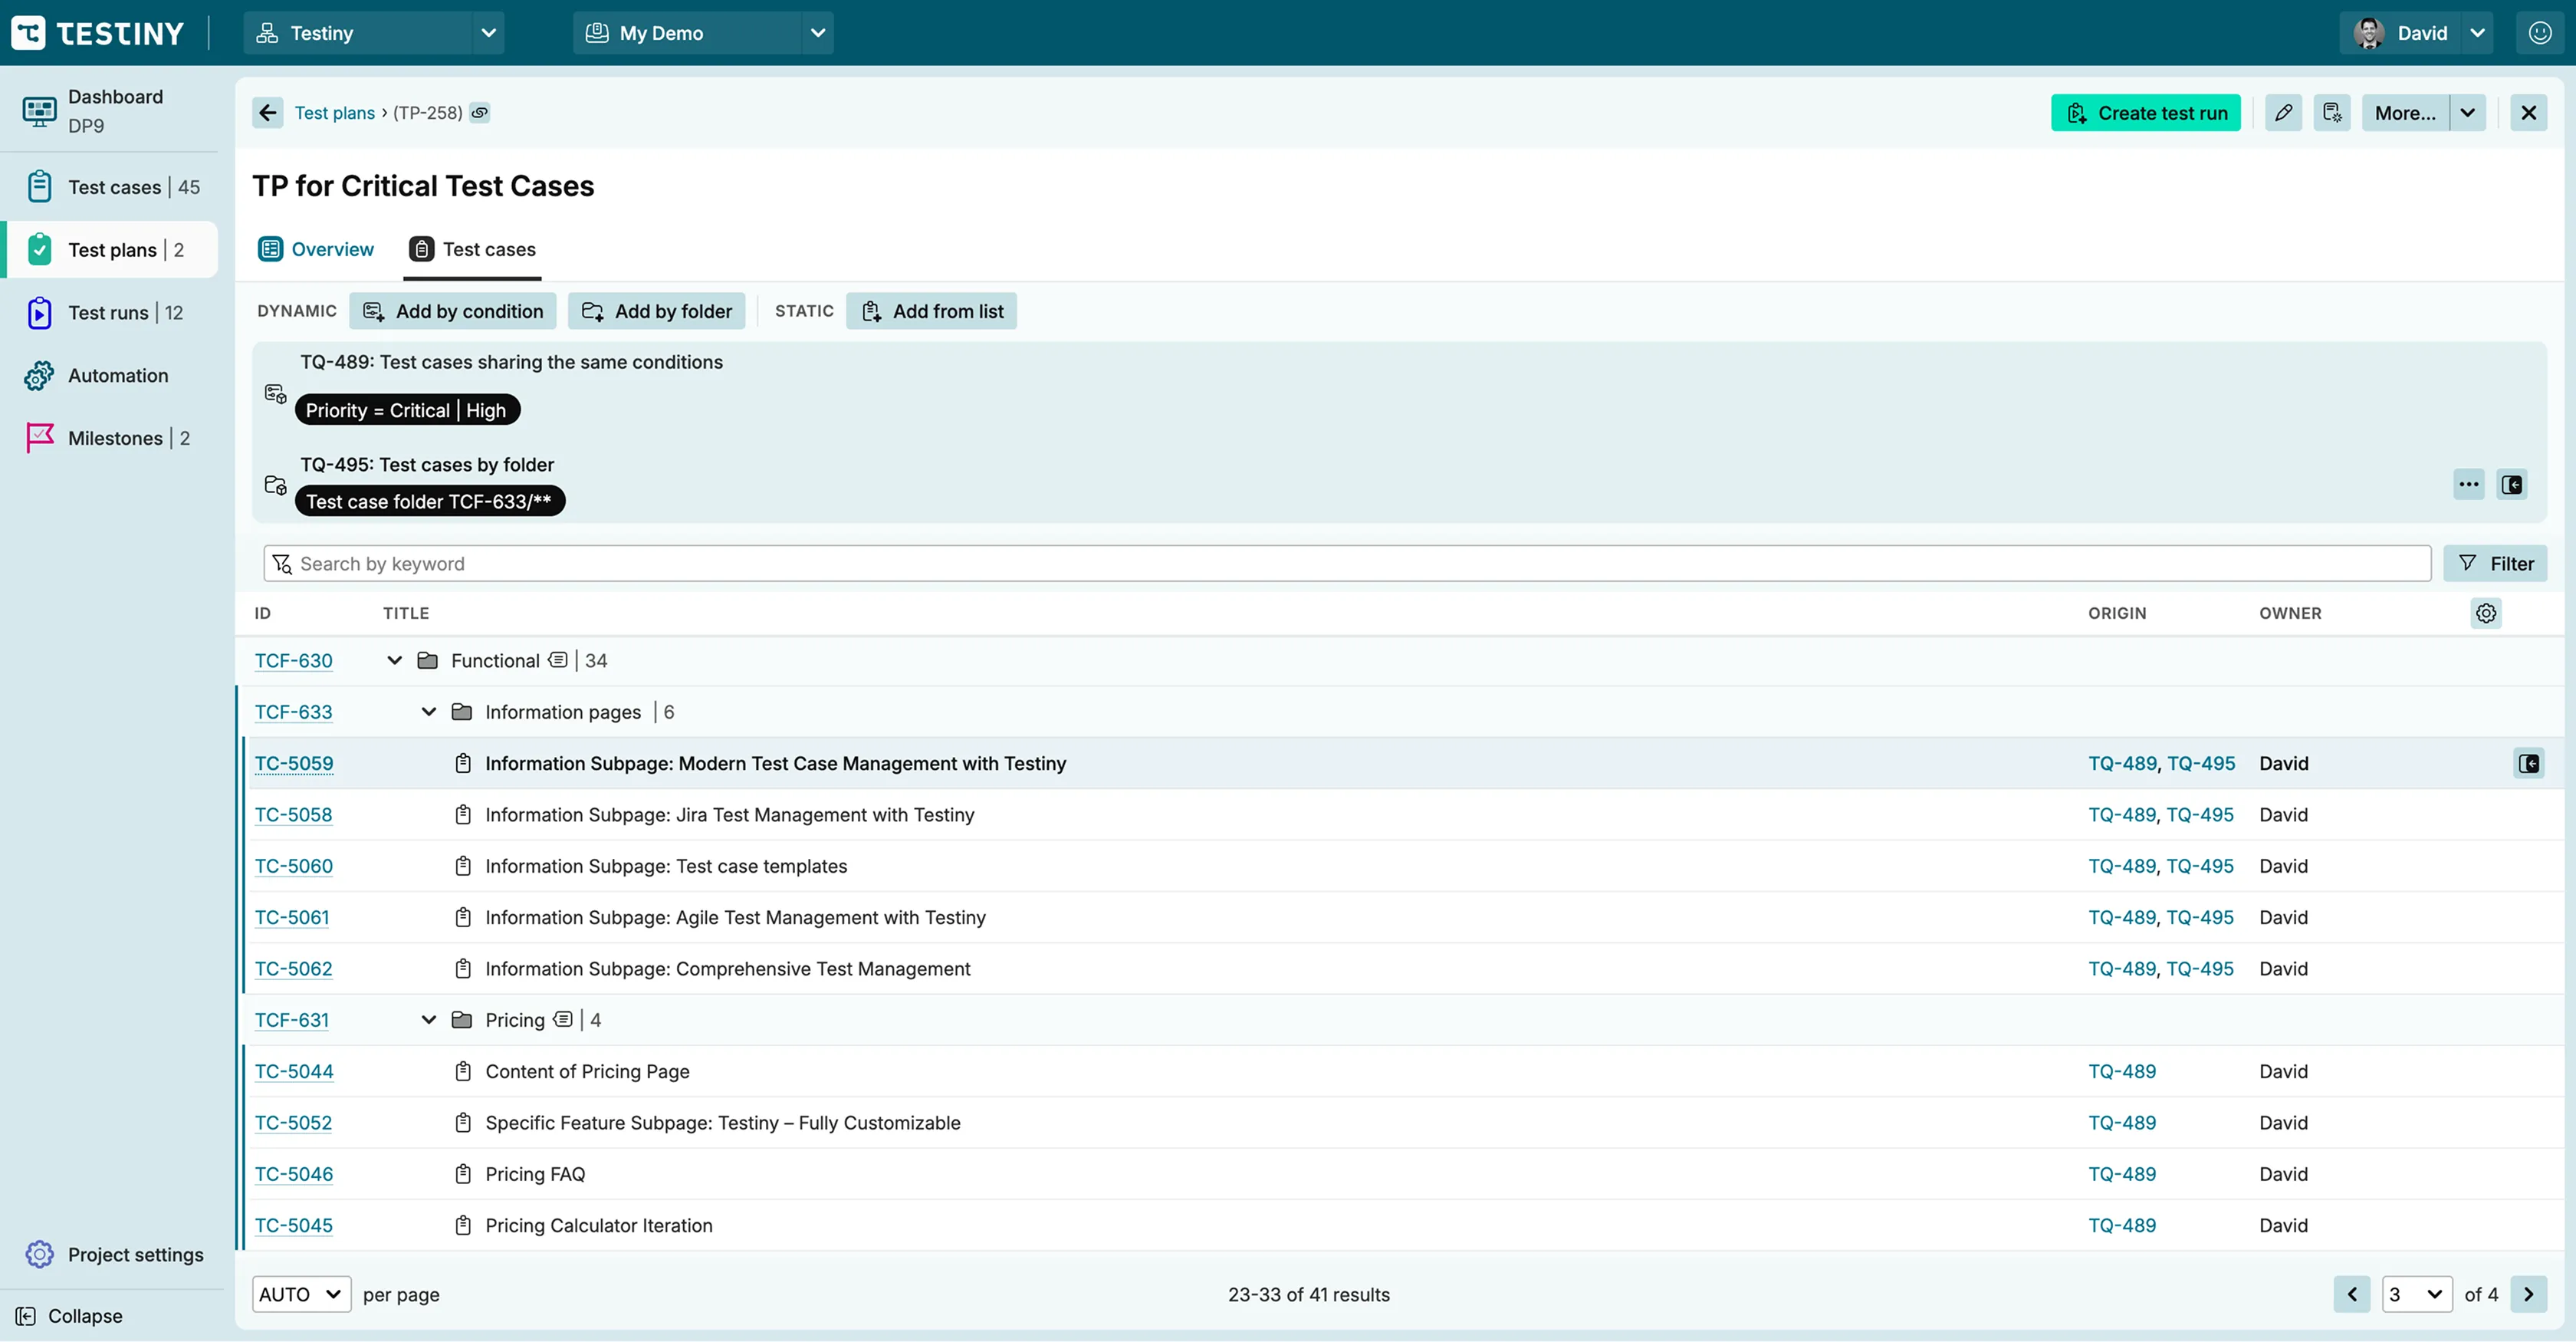
Task: Open the Filter button
Action: 2495,563
